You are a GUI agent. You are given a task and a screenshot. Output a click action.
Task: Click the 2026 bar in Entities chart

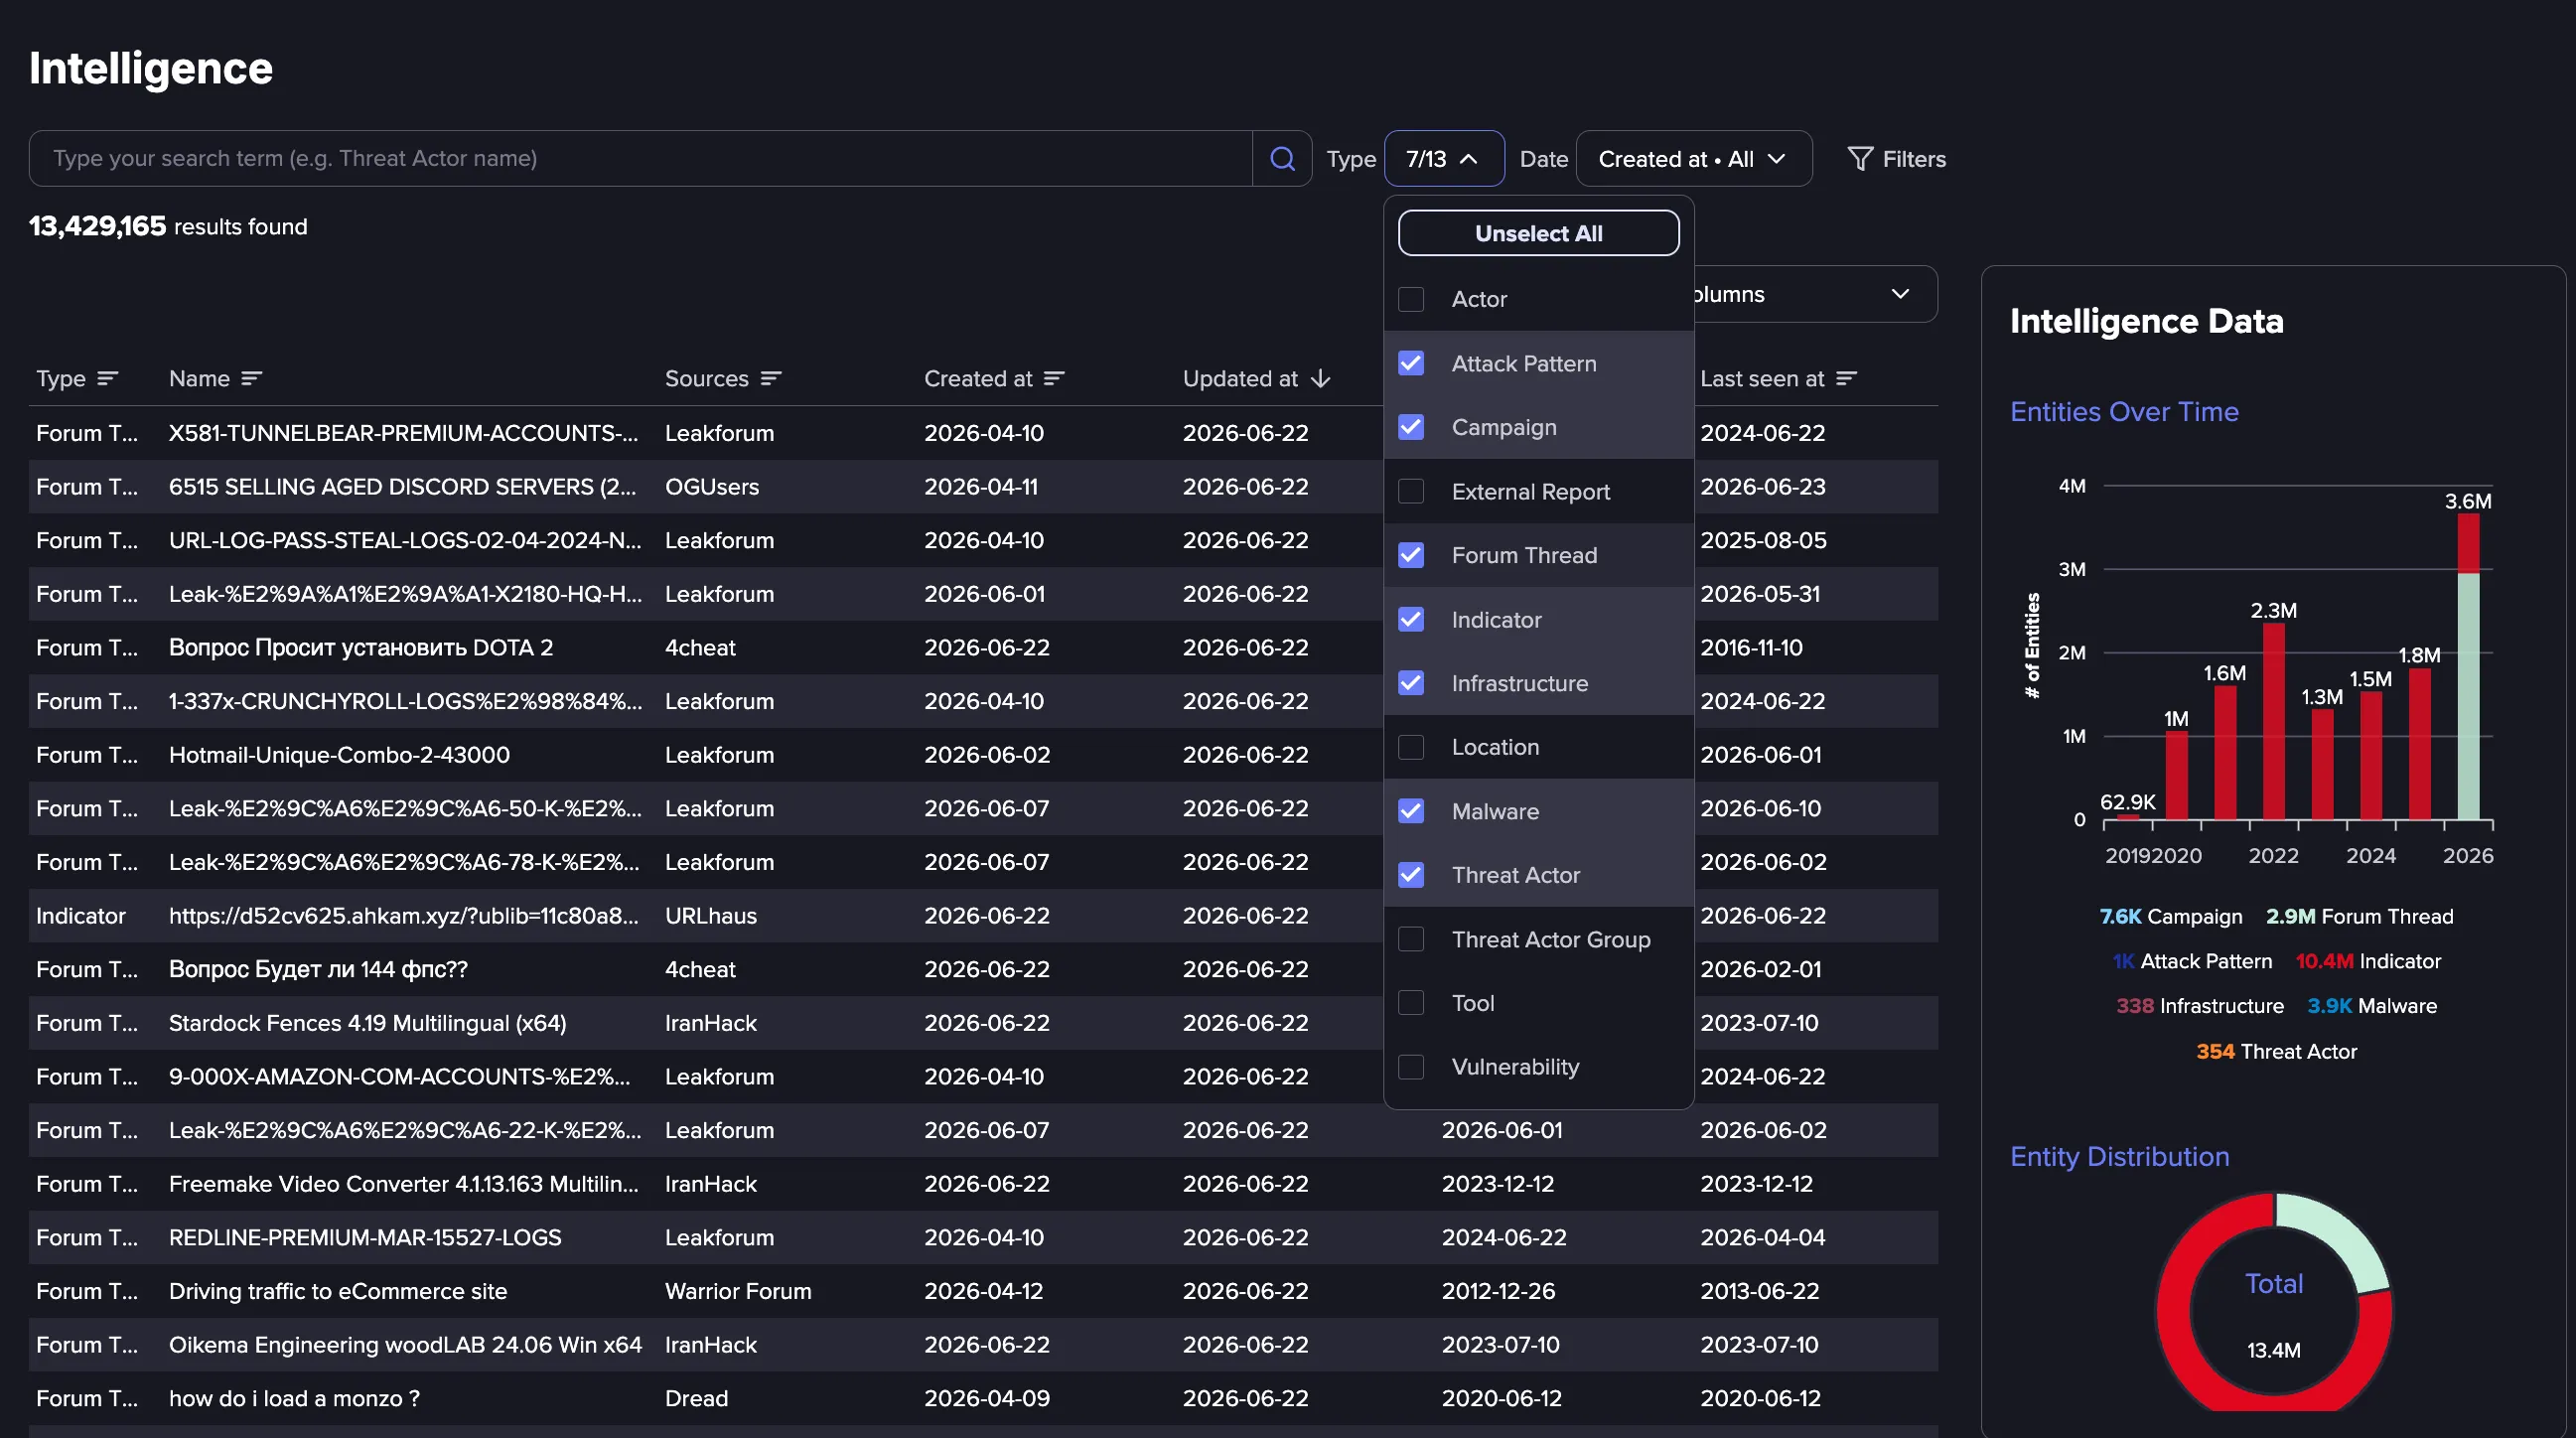(x=2468, y=667)
